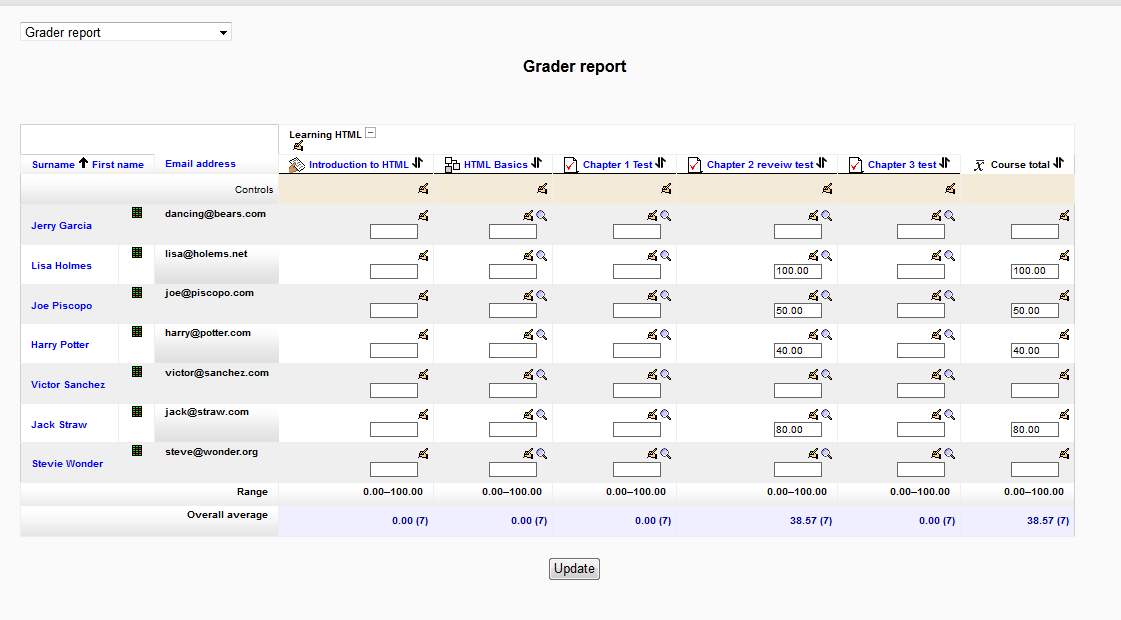Open Stevie Wonder's user grade report icon

(137, 451)
